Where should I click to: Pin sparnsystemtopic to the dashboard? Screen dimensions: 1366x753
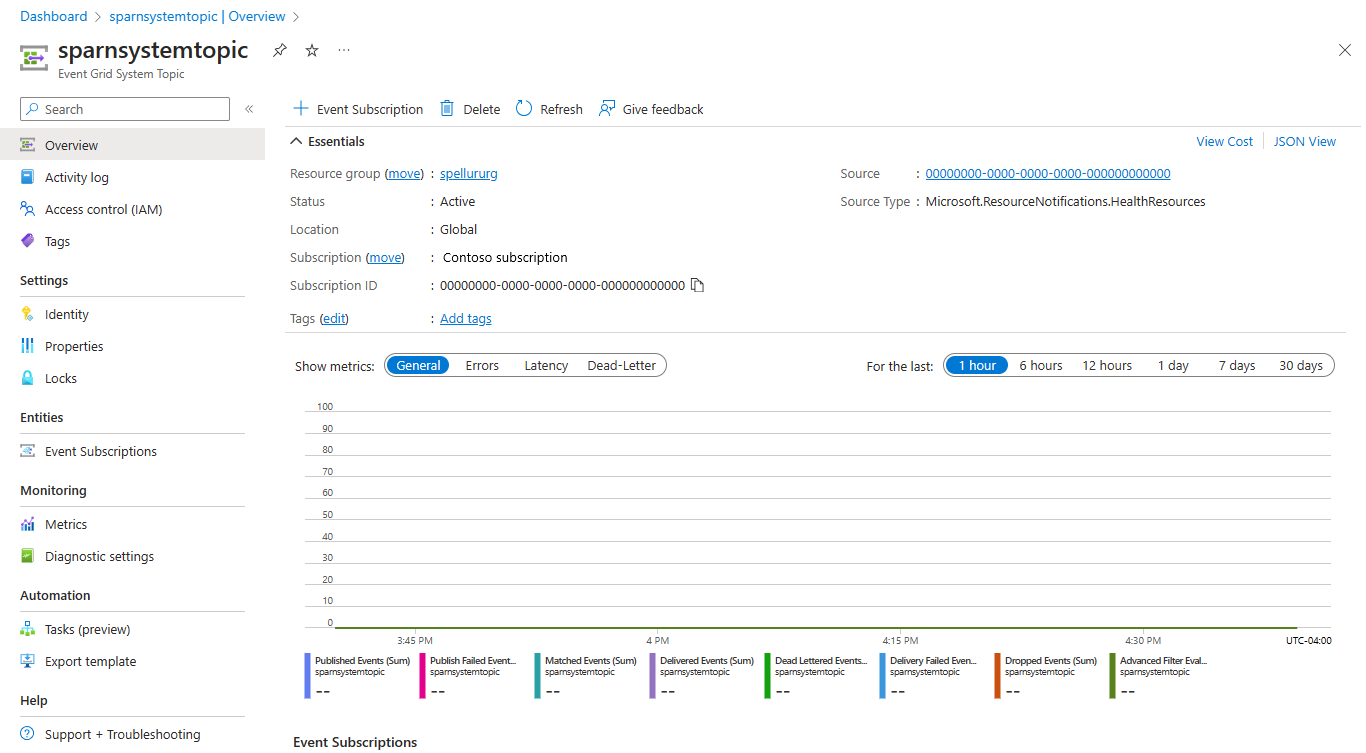click(280, 50)
